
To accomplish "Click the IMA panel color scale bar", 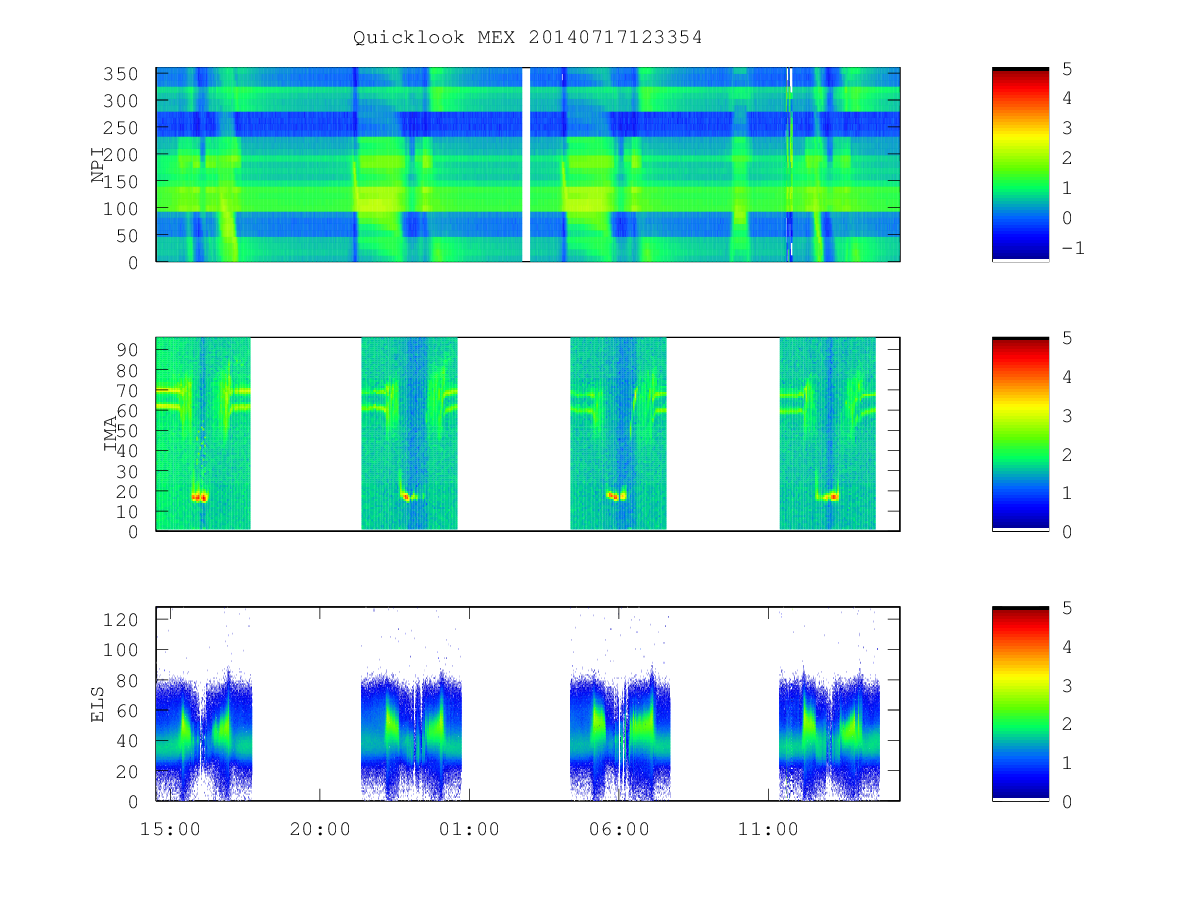I will pos(1020,434).
